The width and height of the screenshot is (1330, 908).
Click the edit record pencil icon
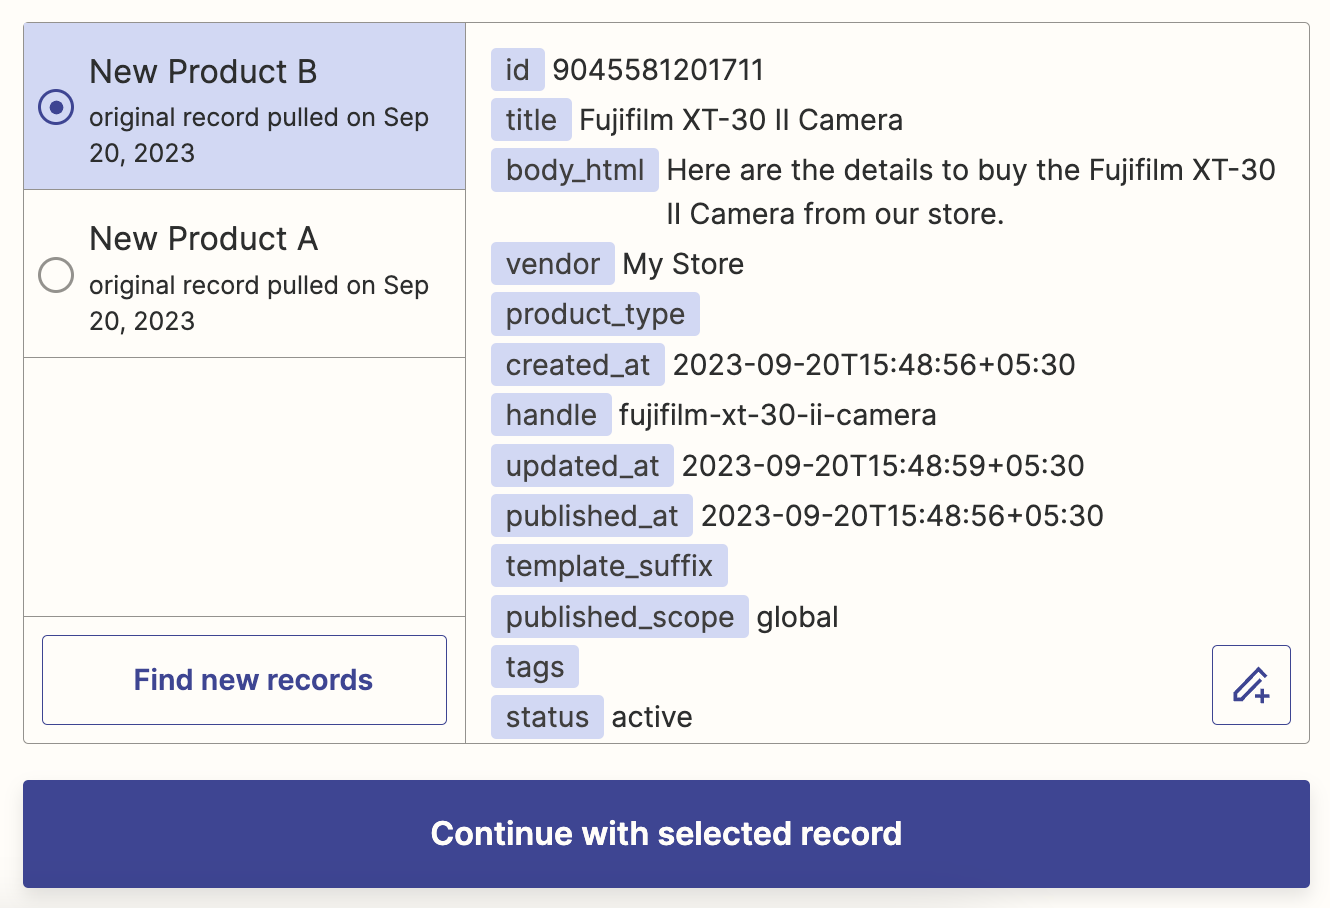pyautogui.click(x=1251, y=685)
